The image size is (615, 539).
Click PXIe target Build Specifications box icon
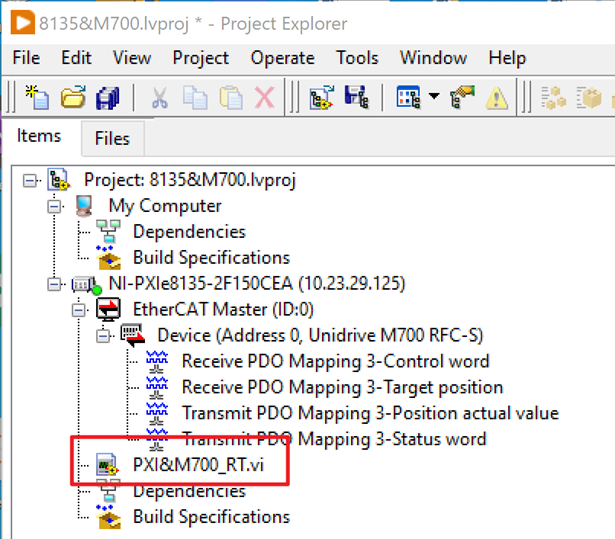pyautogui.click(x=108, y=517)
